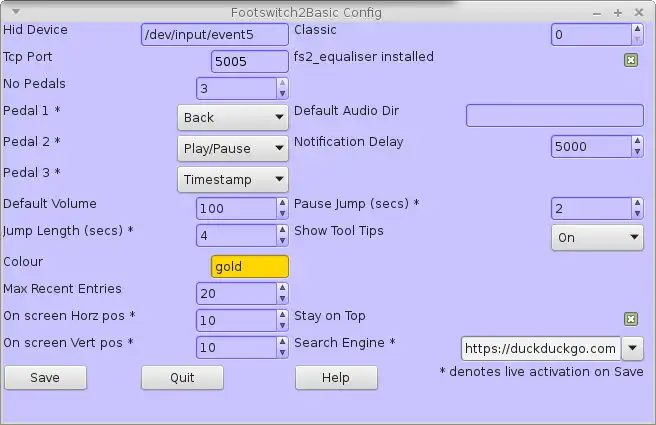Screen dimensions: 656x425
Task: Click the Default Audio Dir field
Action: [x=555, y=115]
